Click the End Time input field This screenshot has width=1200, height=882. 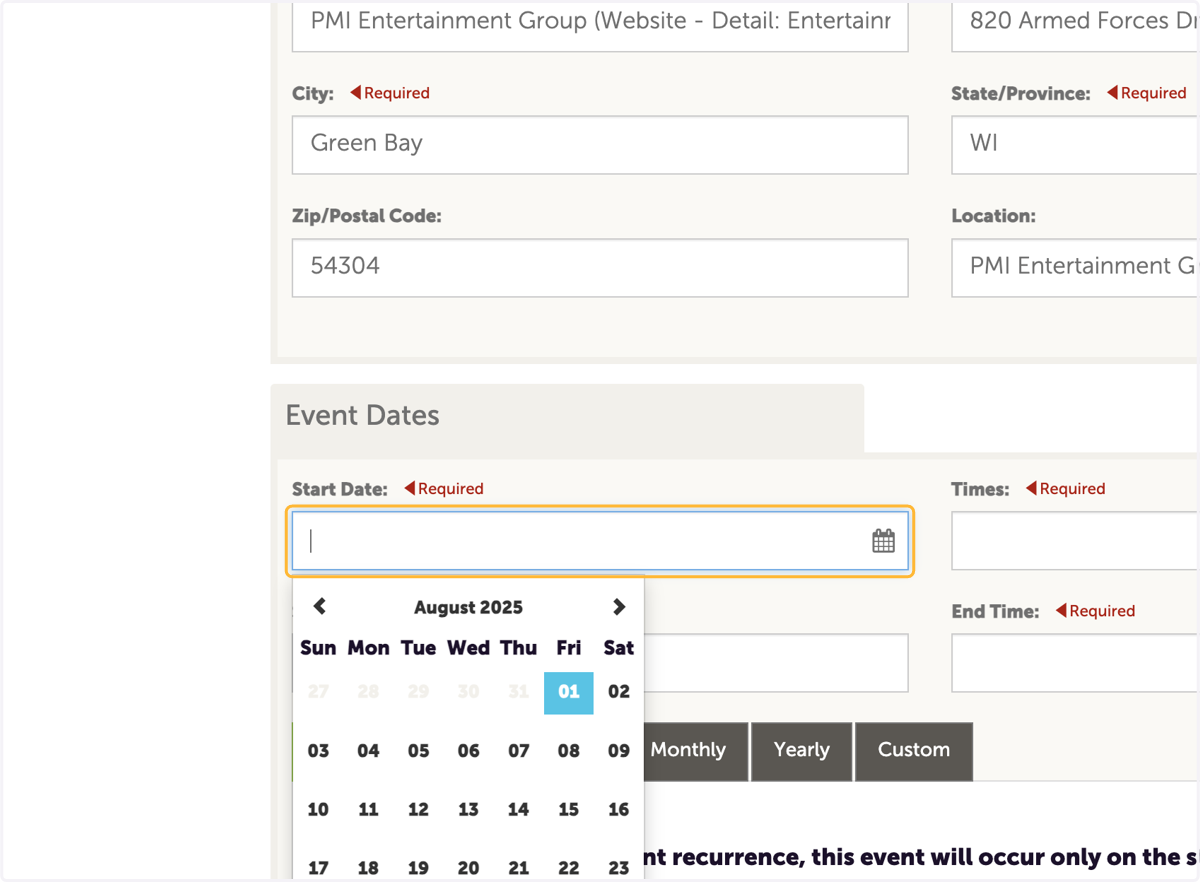1075,663
